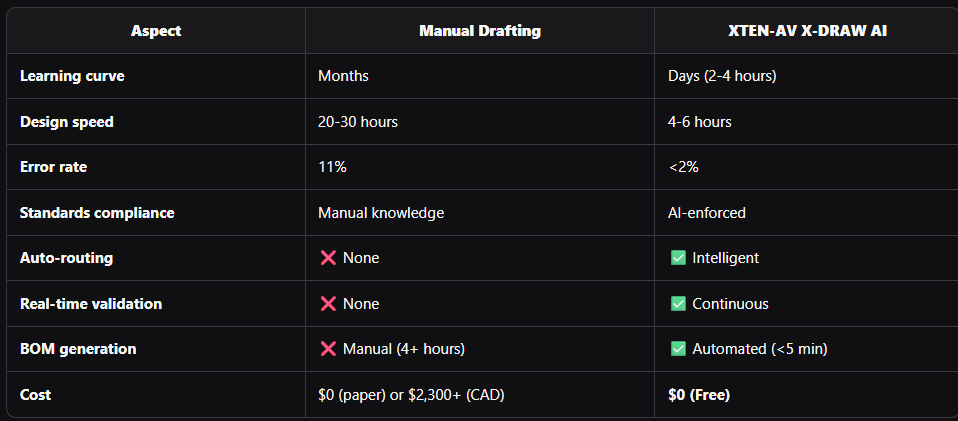Click the red X next to Manual (4+ hours)
The width and height of the screenshot is (958, 421).
pyautogui.click(x=327, y=349)
